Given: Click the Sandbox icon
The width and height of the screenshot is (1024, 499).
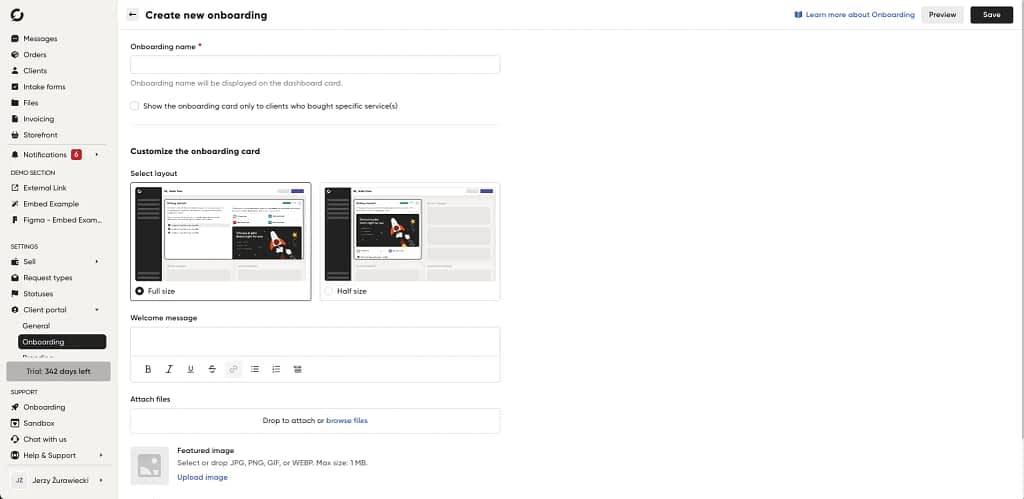Looking at the screenshot, I should (15, 423).
